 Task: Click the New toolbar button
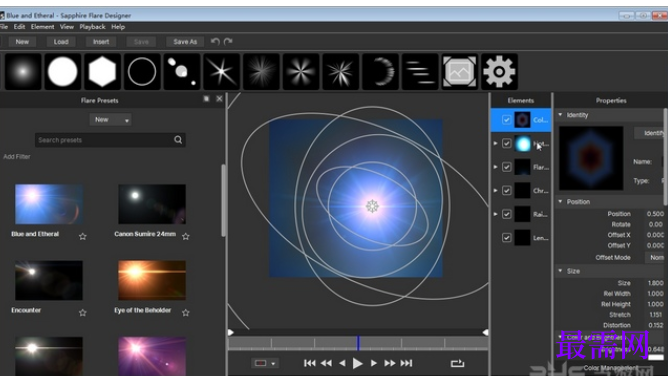[x=22, y=42]
